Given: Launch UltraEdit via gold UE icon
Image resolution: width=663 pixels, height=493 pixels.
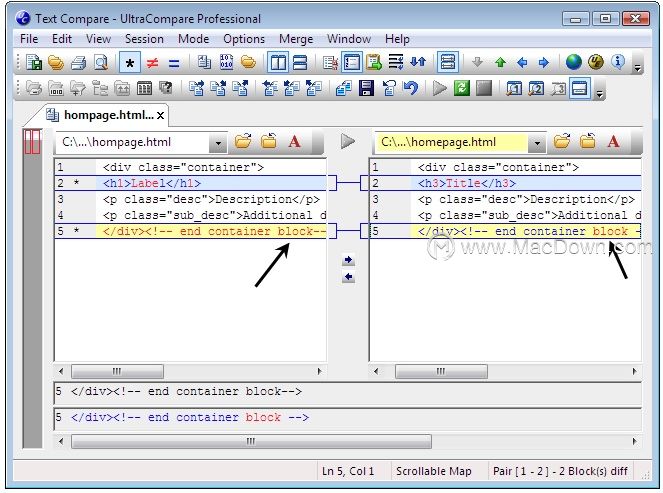Looking at the screenshot, I should click(596, 62).
